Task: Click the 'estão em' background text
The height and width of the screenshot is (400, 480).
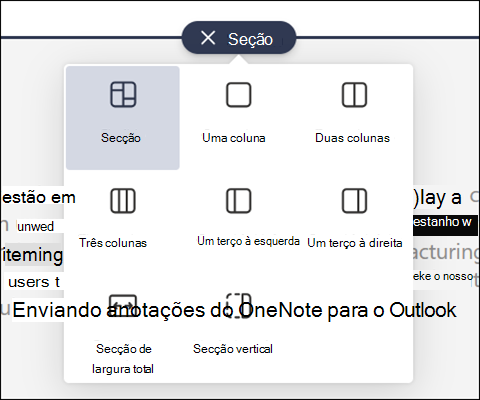Action: 39,197
